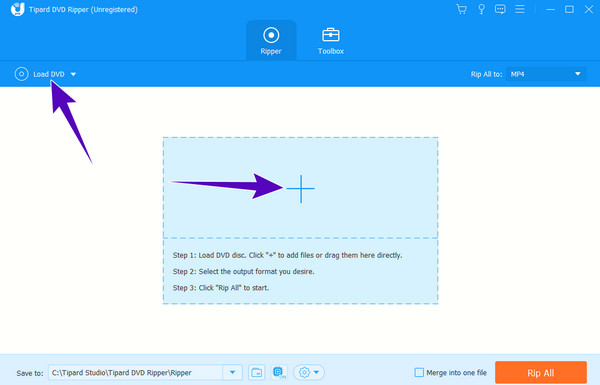Viewport: 600px width, 385px height.
Task: Minimize the Tipard DVD Ripper window
Action: pyautogui.click(x=551, y=9)
